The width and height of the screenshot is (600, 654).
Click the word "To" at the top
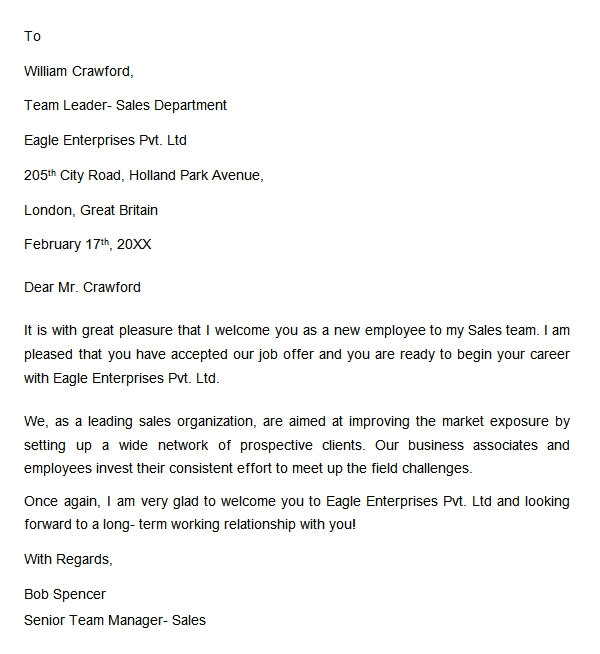pos(32,36)
